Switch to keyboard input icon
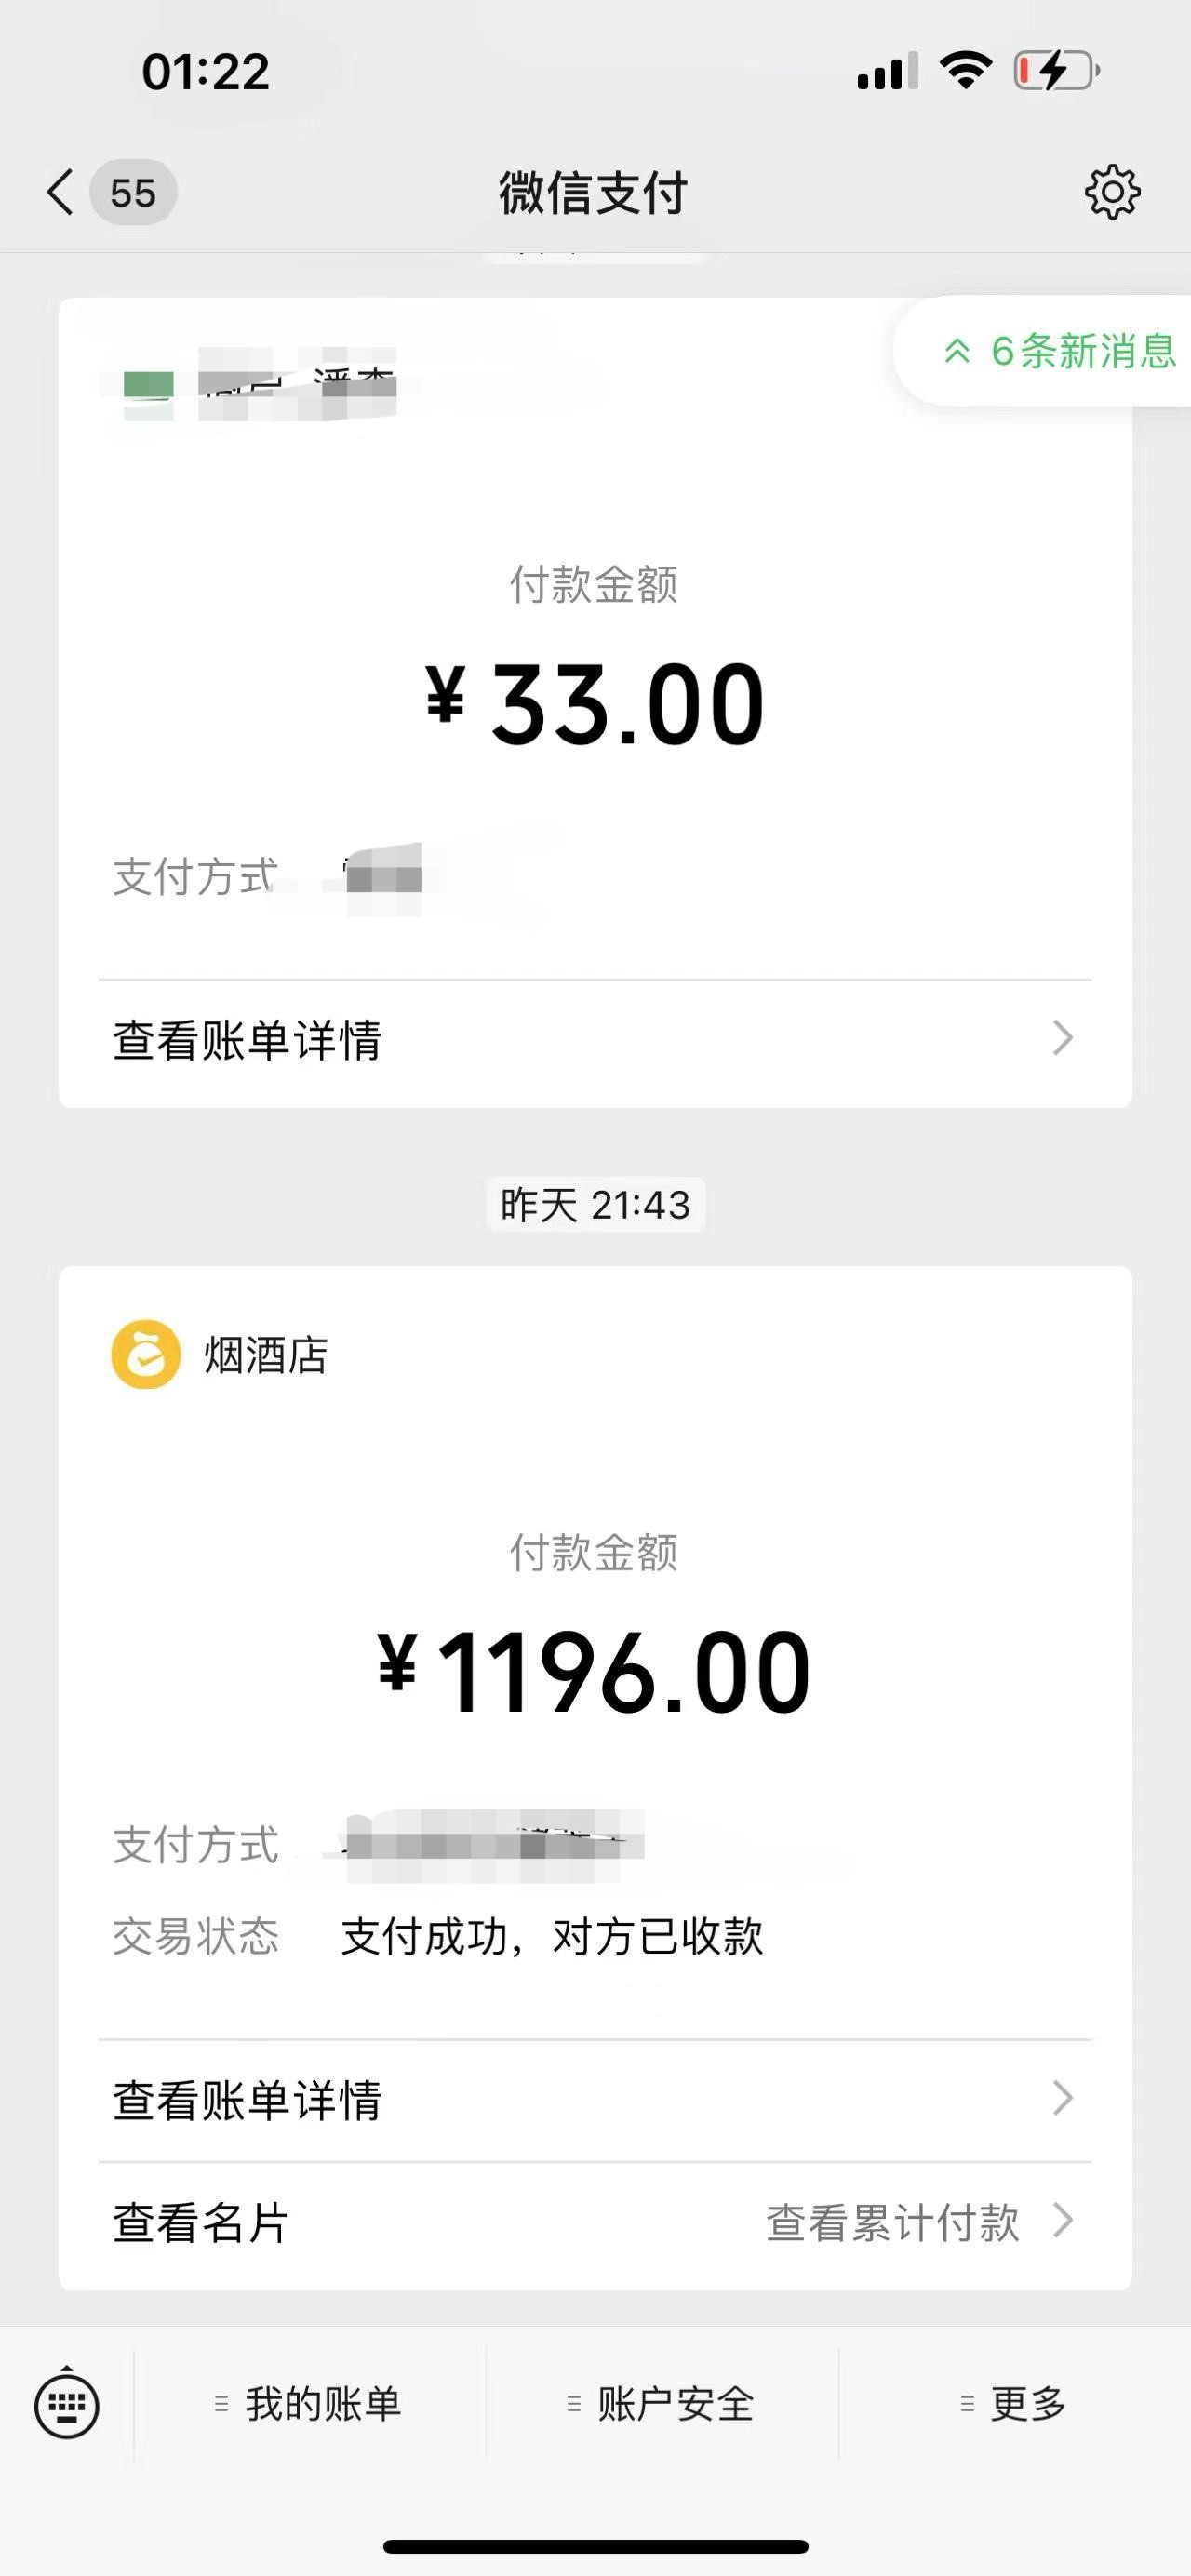Image resolution: width=1191 pixels, height=2576 pixels. pos(67,2404)
